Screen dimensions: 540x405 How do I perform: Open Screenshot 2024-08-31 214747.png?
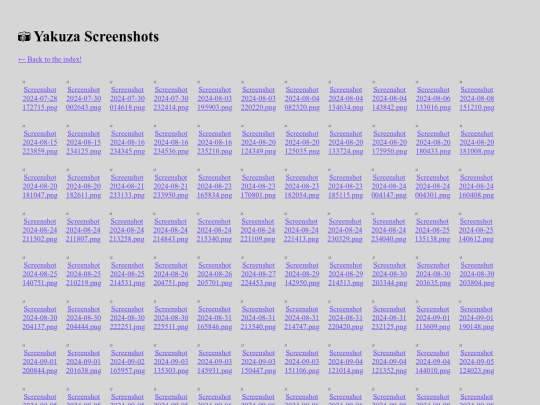tap(302, 318)
